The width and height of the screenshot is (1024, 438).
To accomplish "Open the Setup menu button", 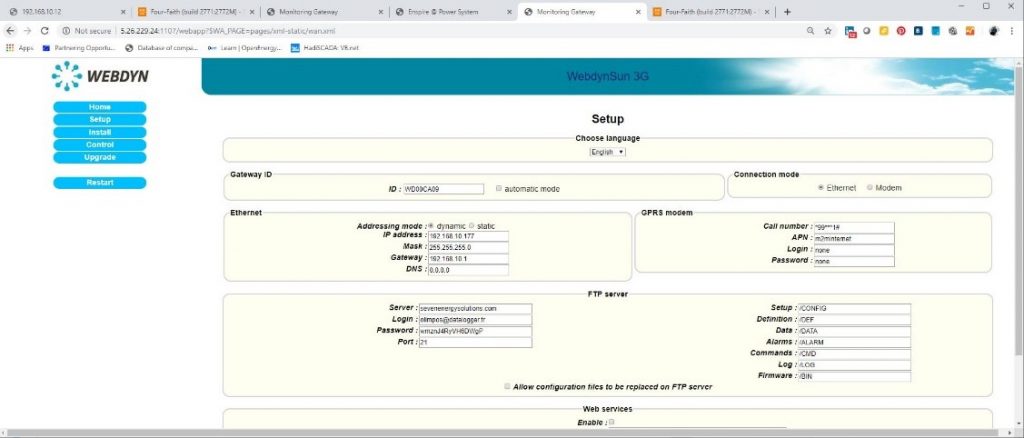I will 100,119.
